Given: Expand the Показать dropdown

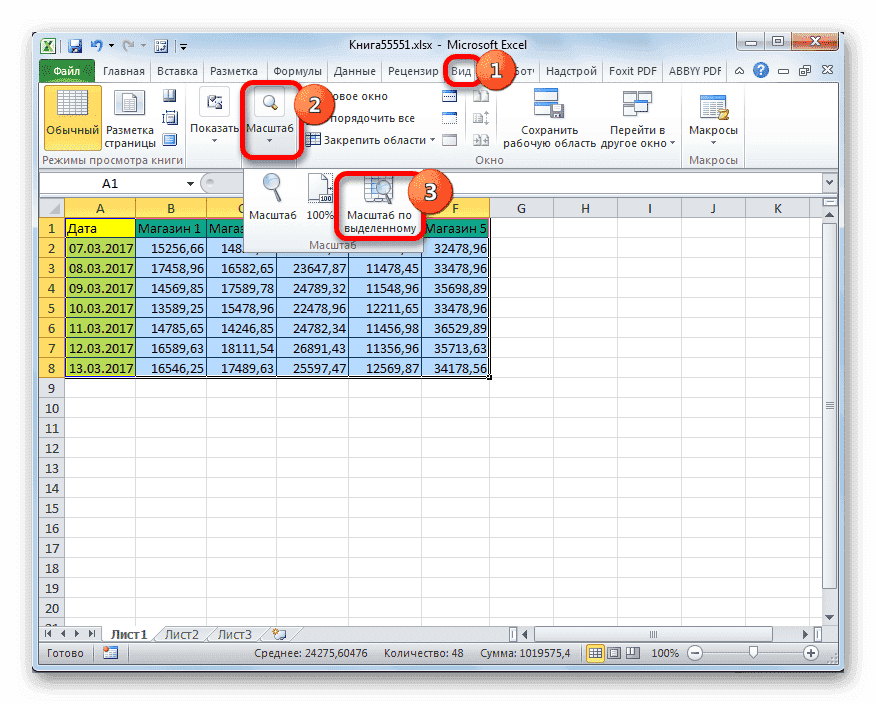Looking at the screenshot, I should [213, 118].
